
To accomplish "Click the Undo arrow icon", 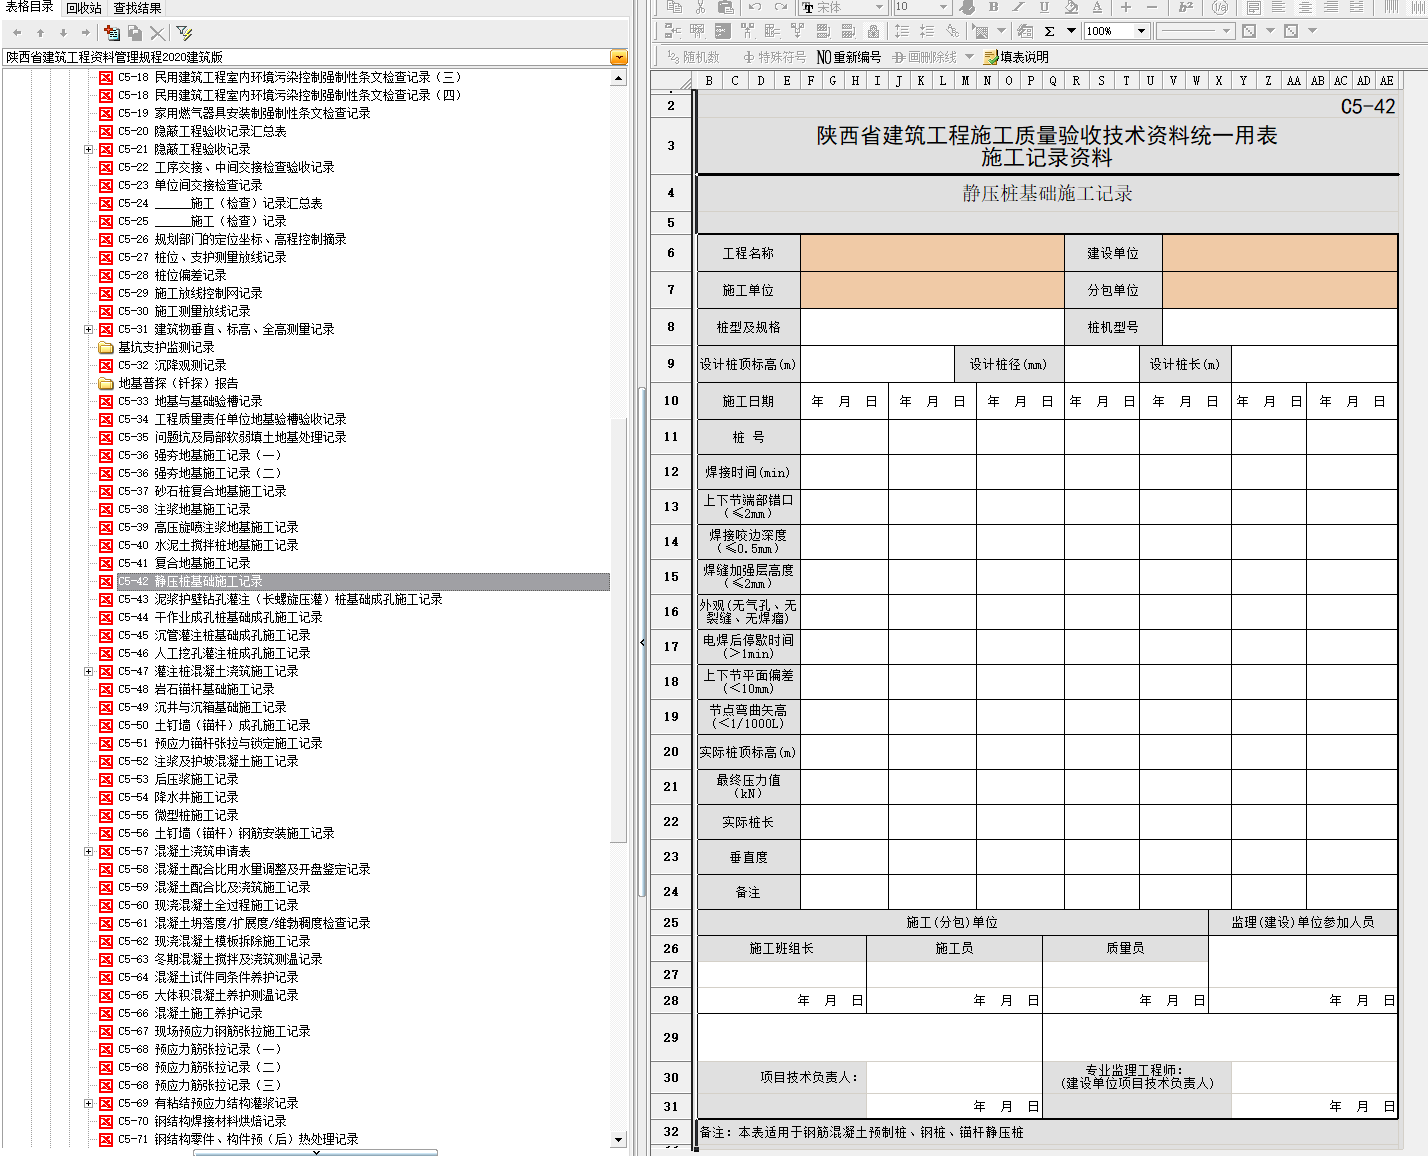I will [755, 7].
